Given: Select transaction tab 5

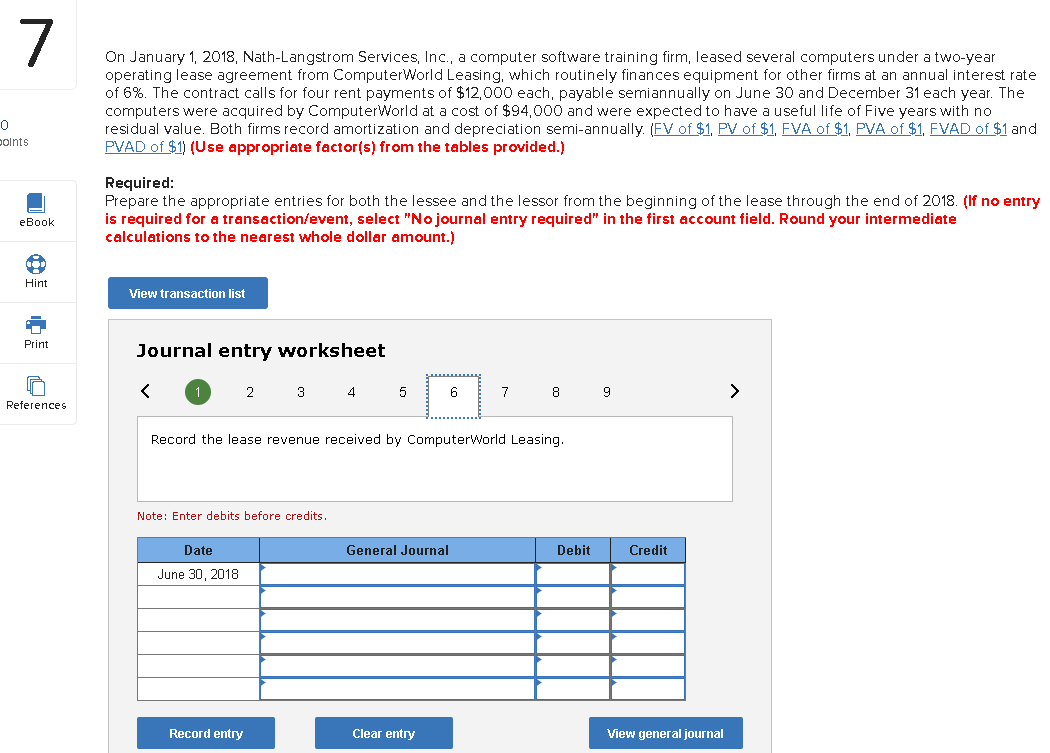Looking at the screenshot, I should point(402,392).
